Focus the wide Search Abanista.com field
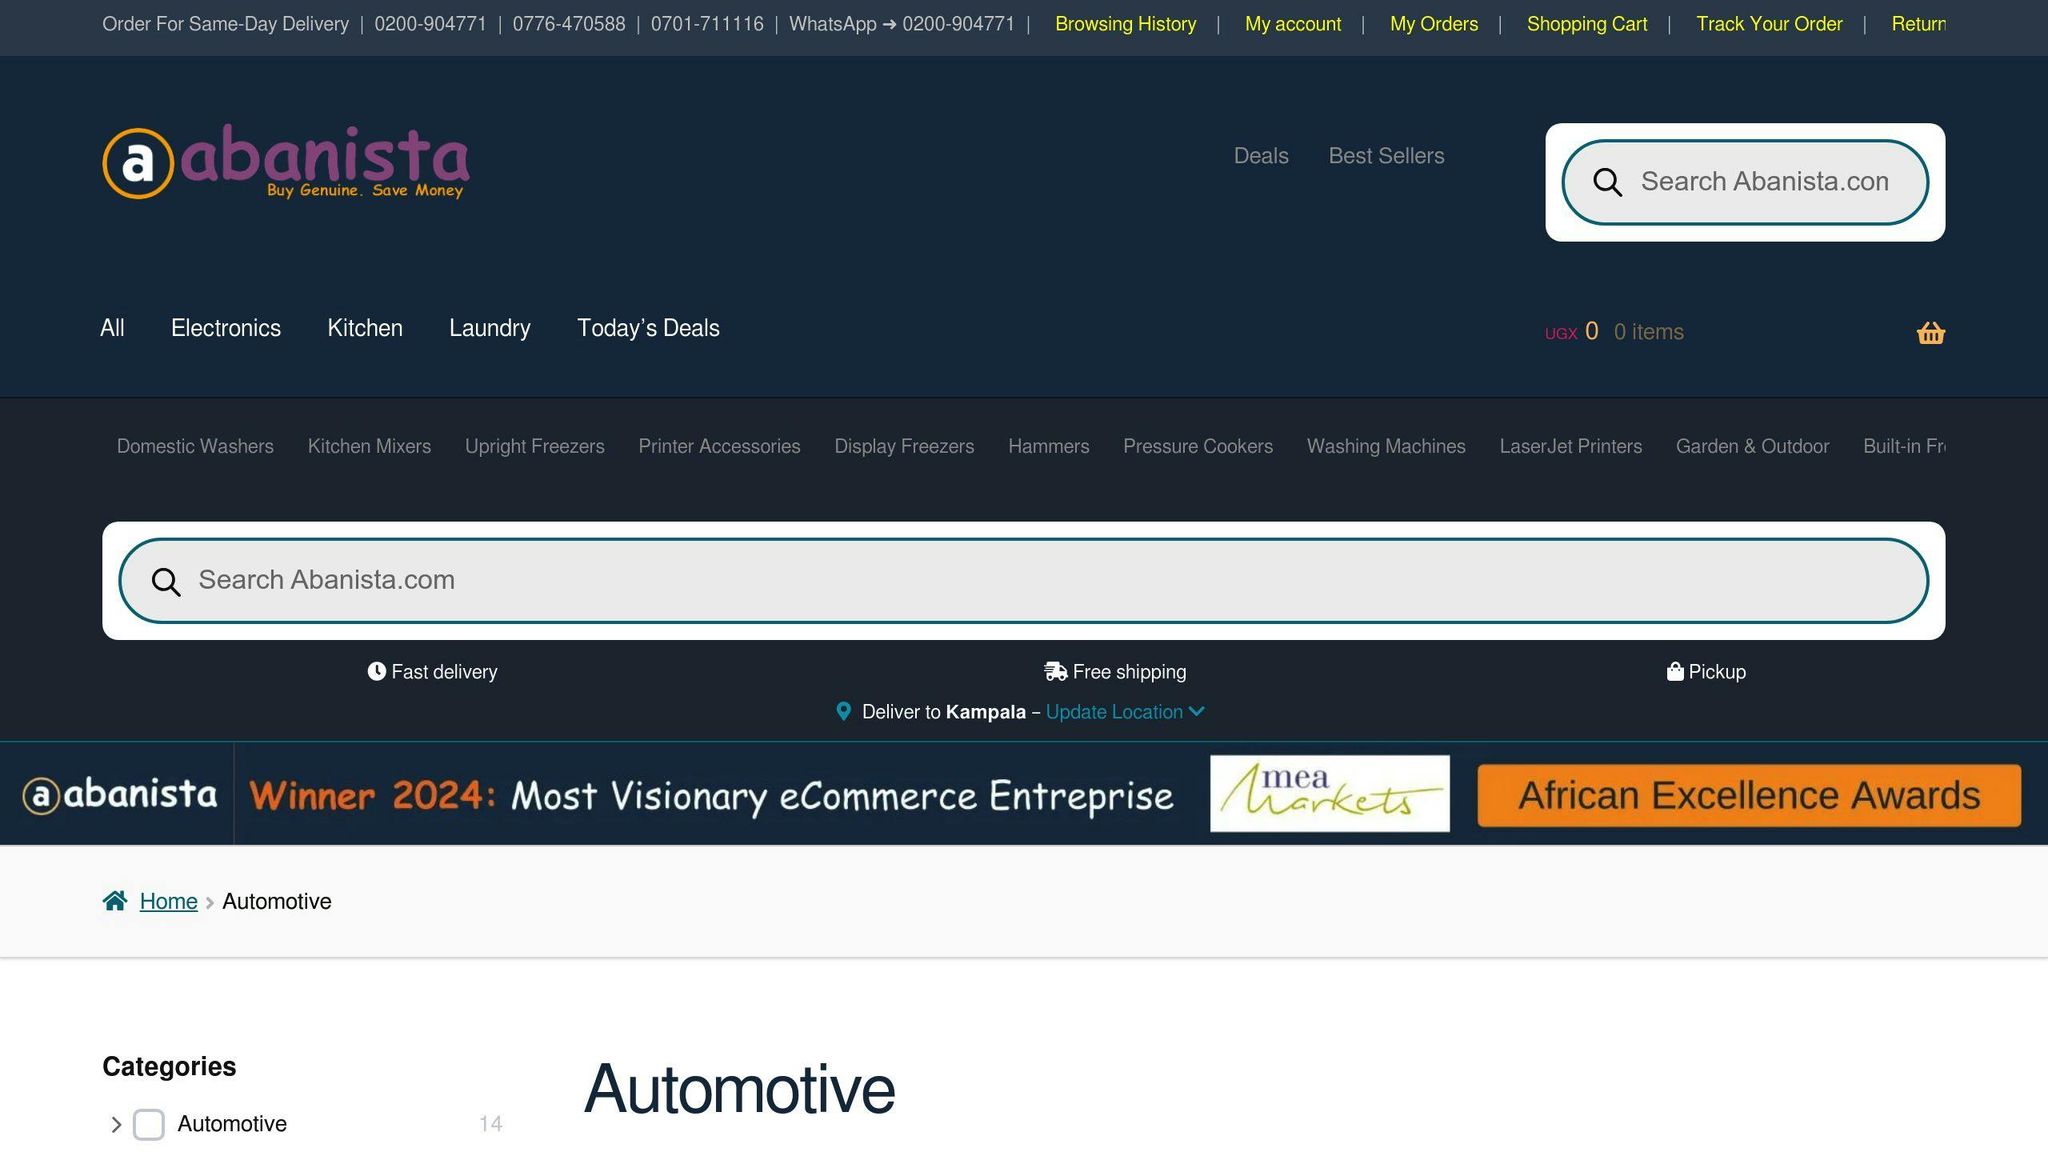The height and width of the screenshot is (1152, 2048). coord(1023,581)
